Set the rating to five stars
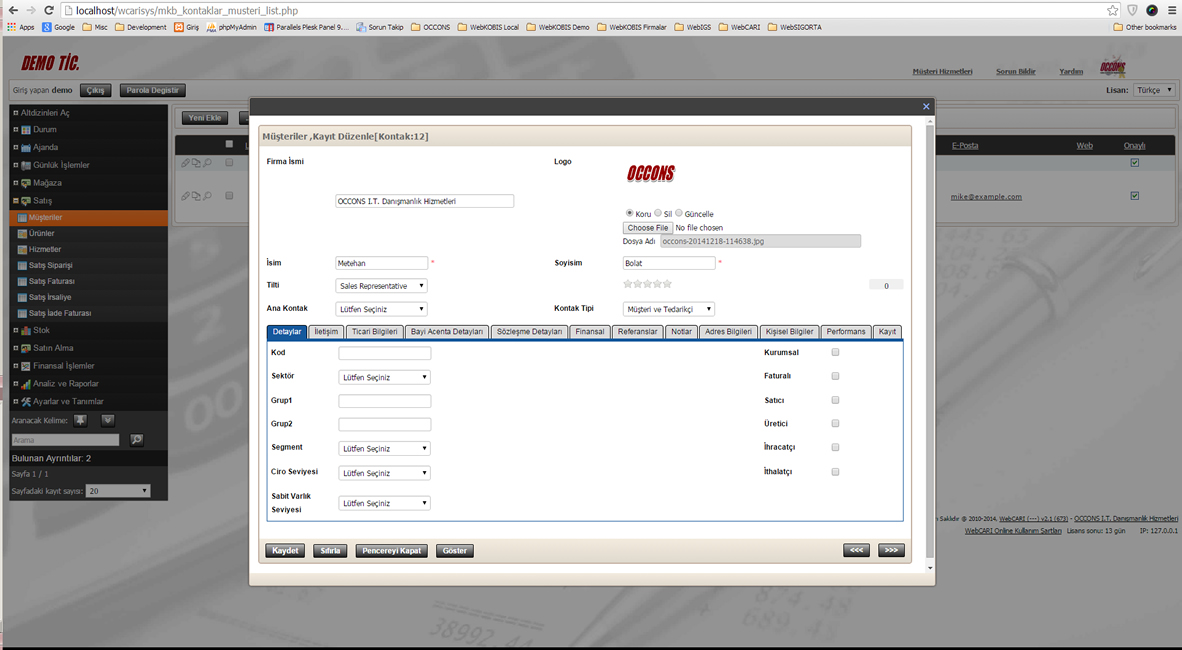This screenshot has height=650, width=1182. click(667, 284)
